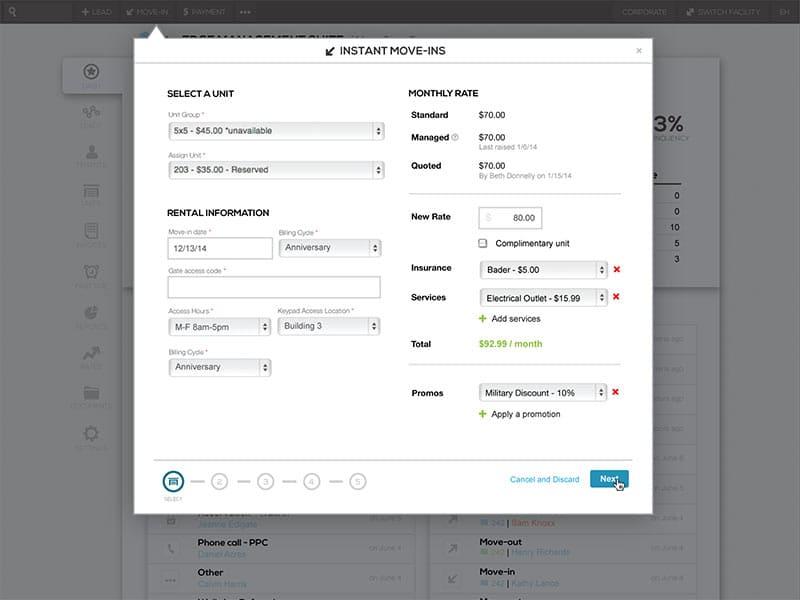This screenshot has width=800, height=600.
Task: Click the $92.99 / month total
Action: 510,344
